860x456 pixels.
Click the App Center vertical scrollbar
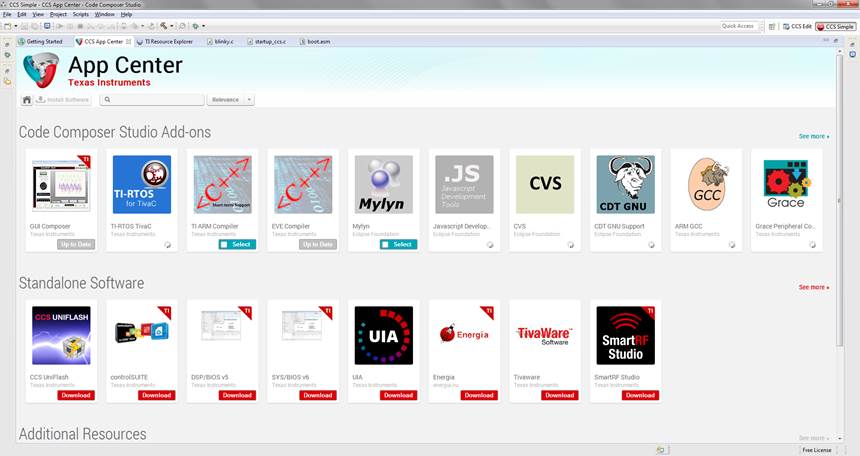840,200
